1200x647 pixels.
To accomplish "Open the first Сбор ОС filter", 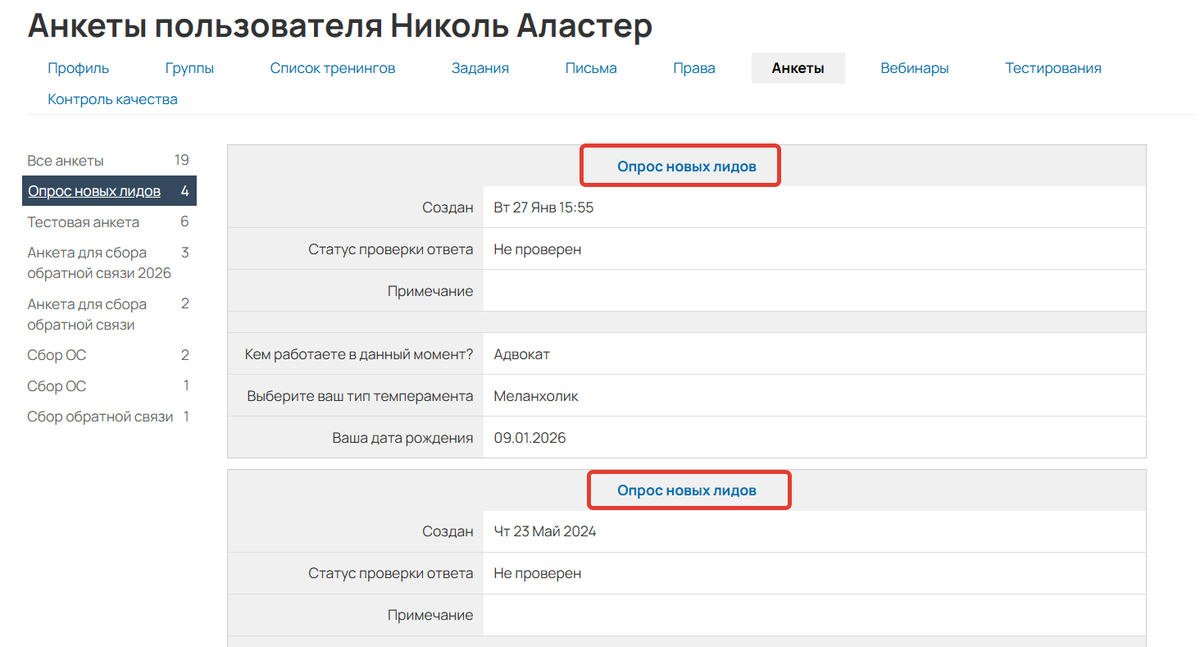I will click(58, 354).
